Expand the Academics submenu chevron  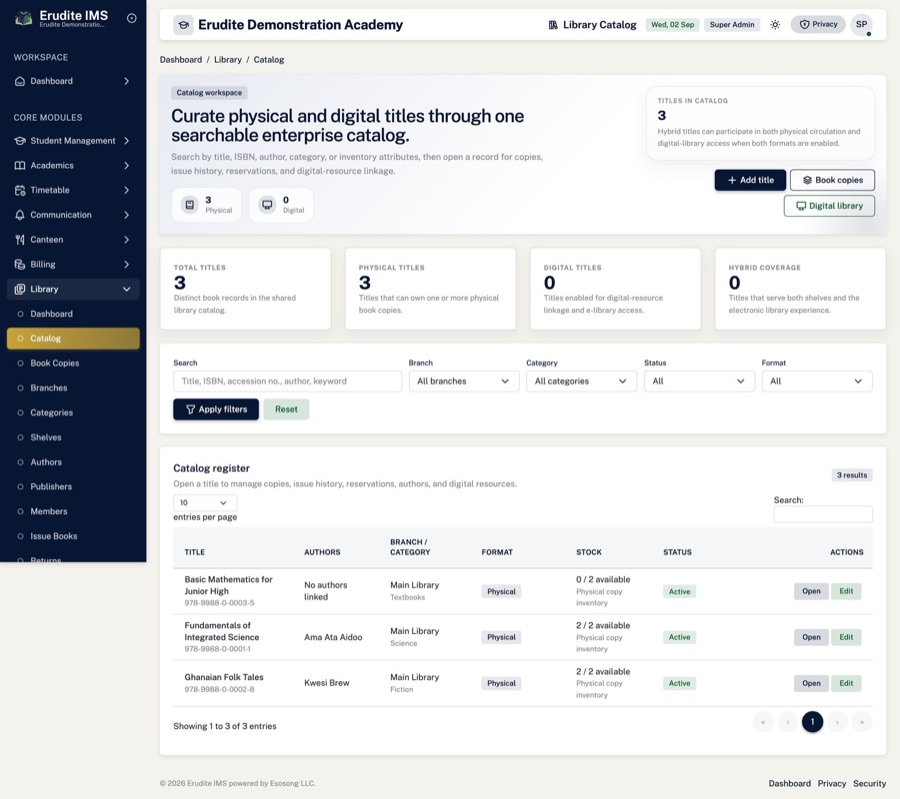(x=126, y=165)
